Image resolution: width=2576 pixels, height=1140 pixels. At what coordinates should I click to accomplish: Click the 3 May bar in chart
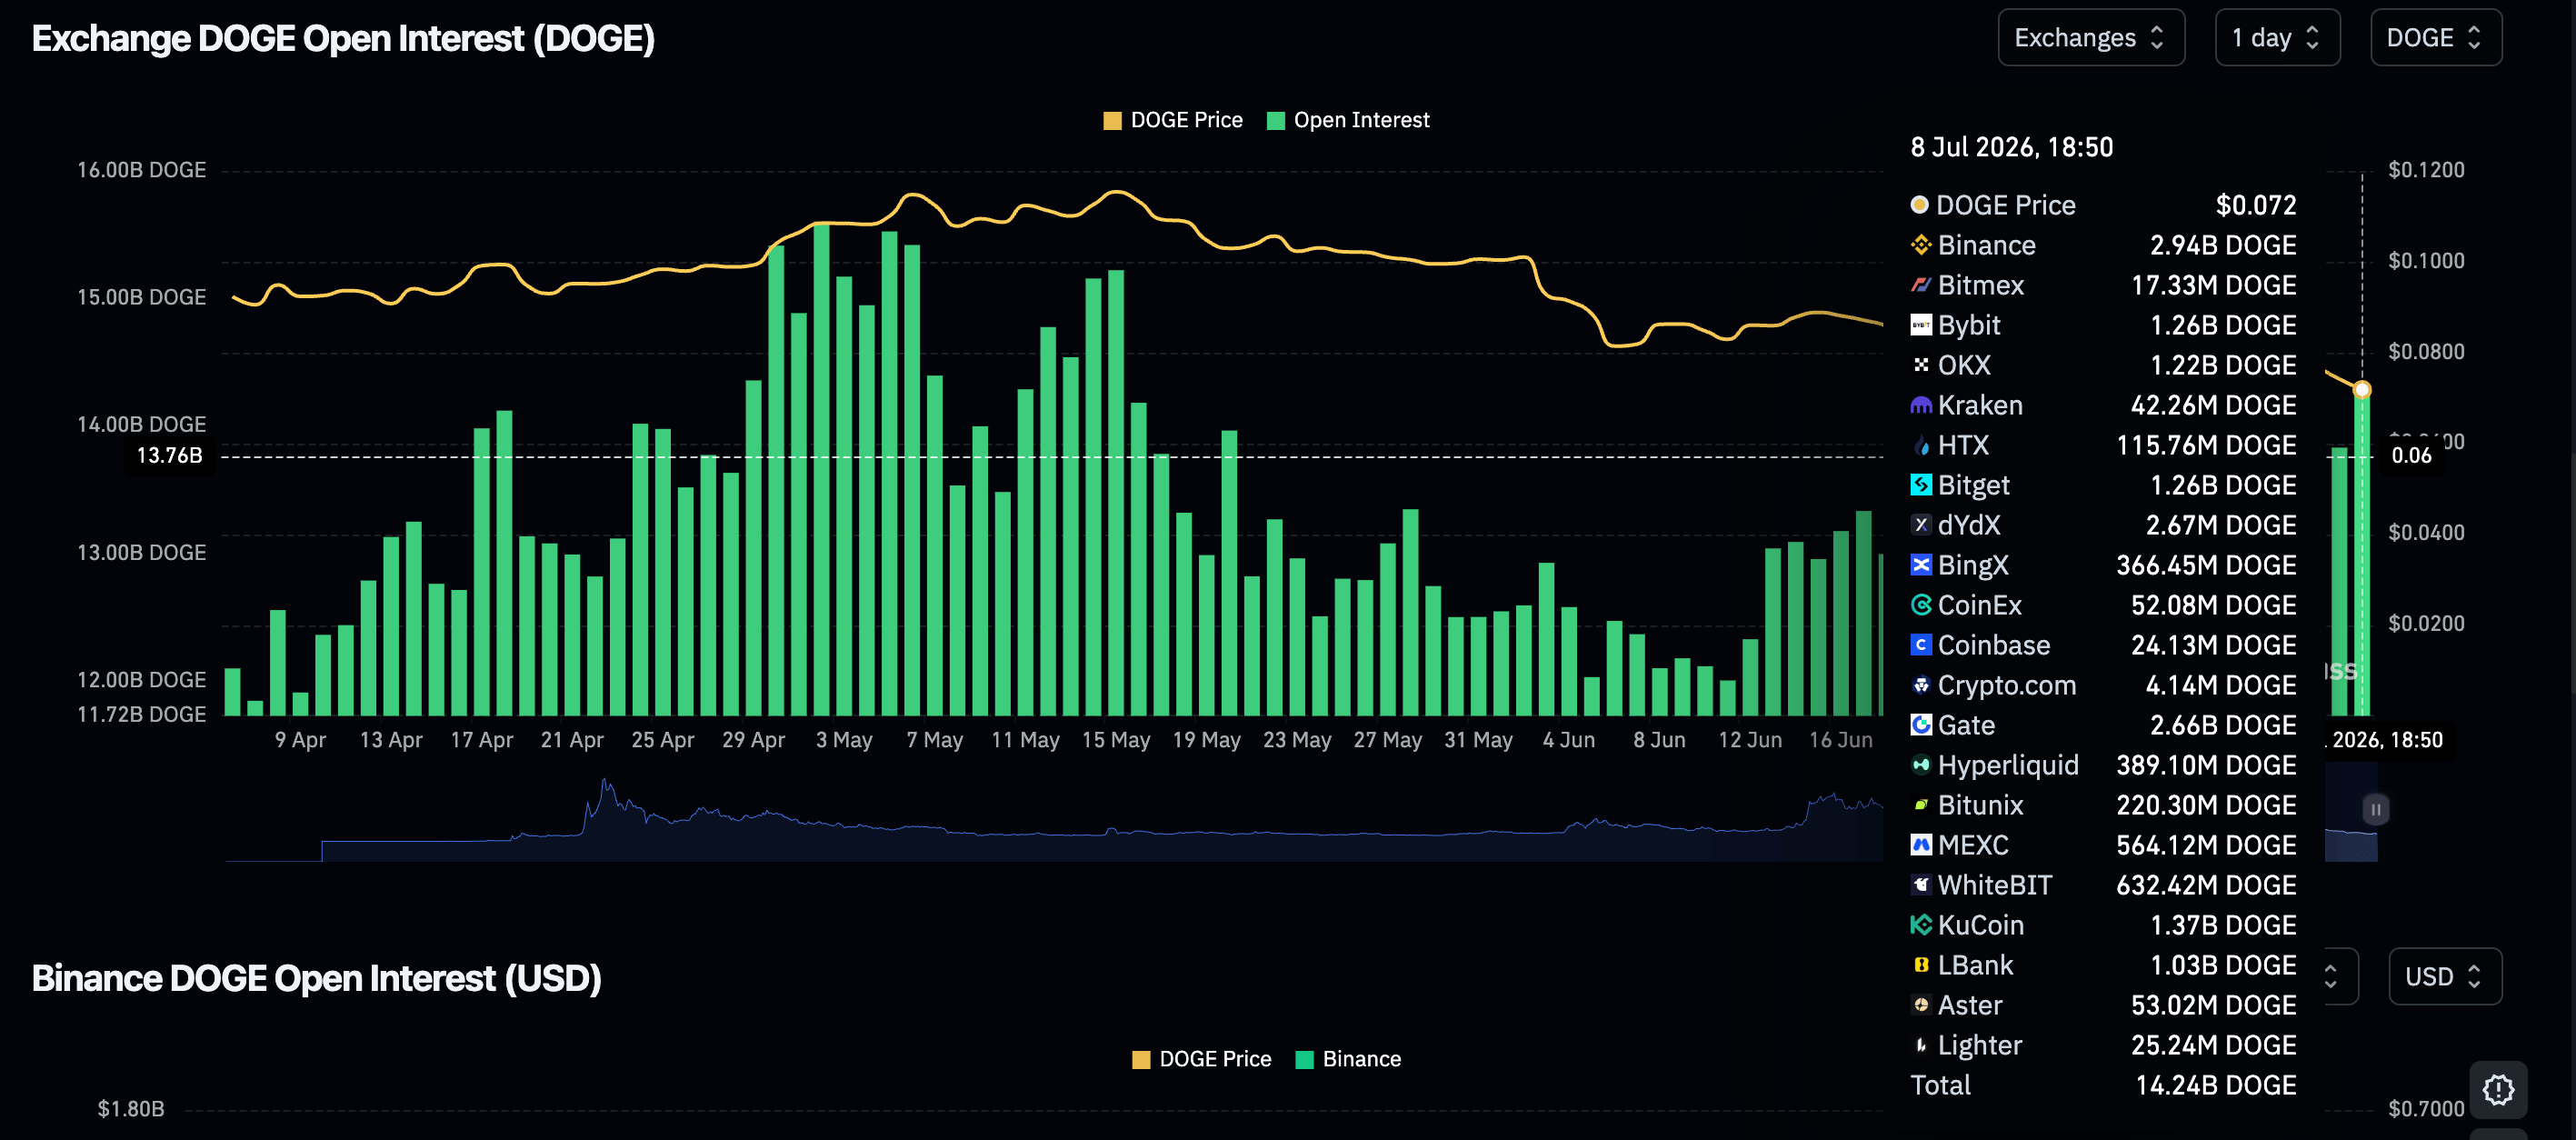[x=844, y=496]
